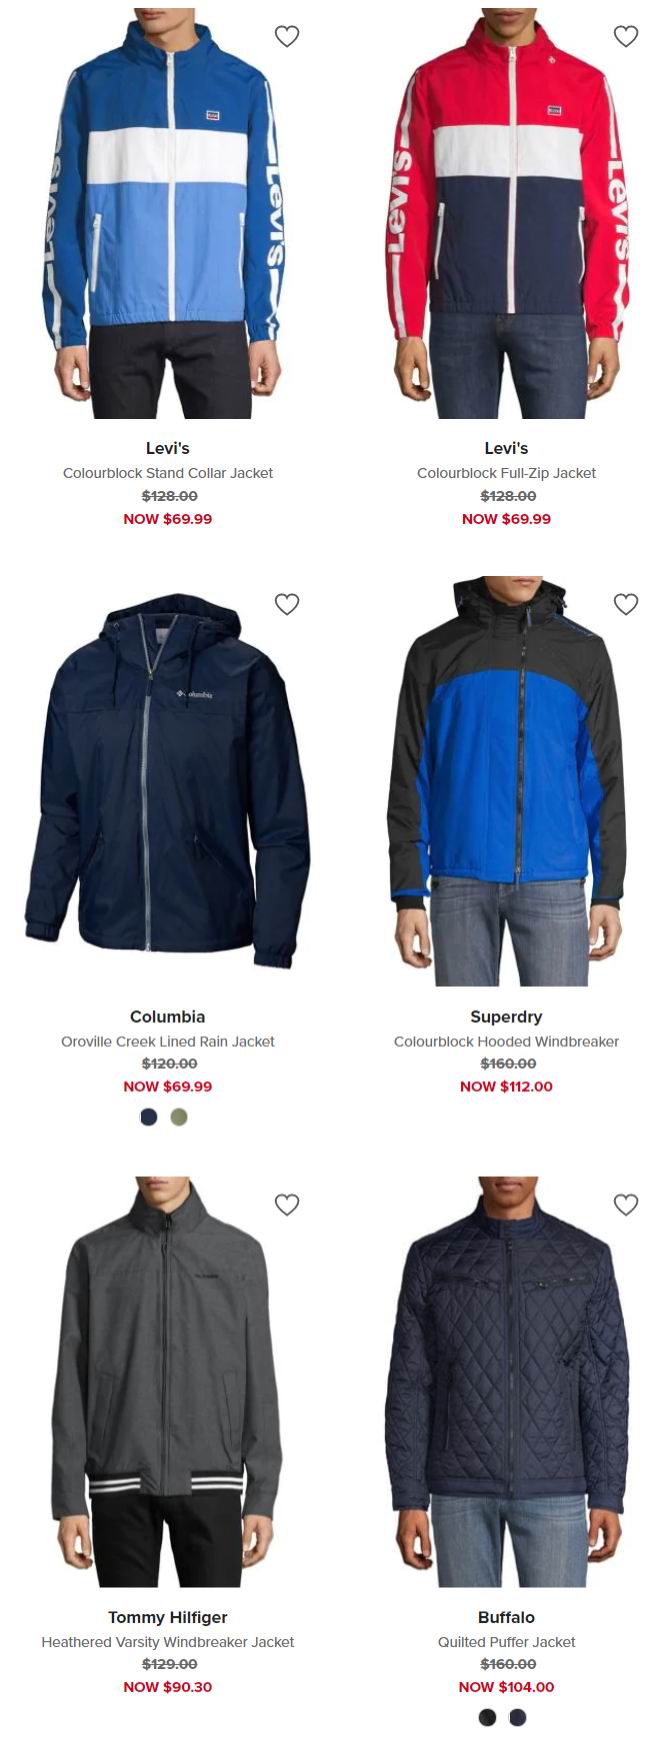Add the Columbia rain jacket to wishlist
Image resolution: width=666 pixels, height=1738 pixels.
287,604
